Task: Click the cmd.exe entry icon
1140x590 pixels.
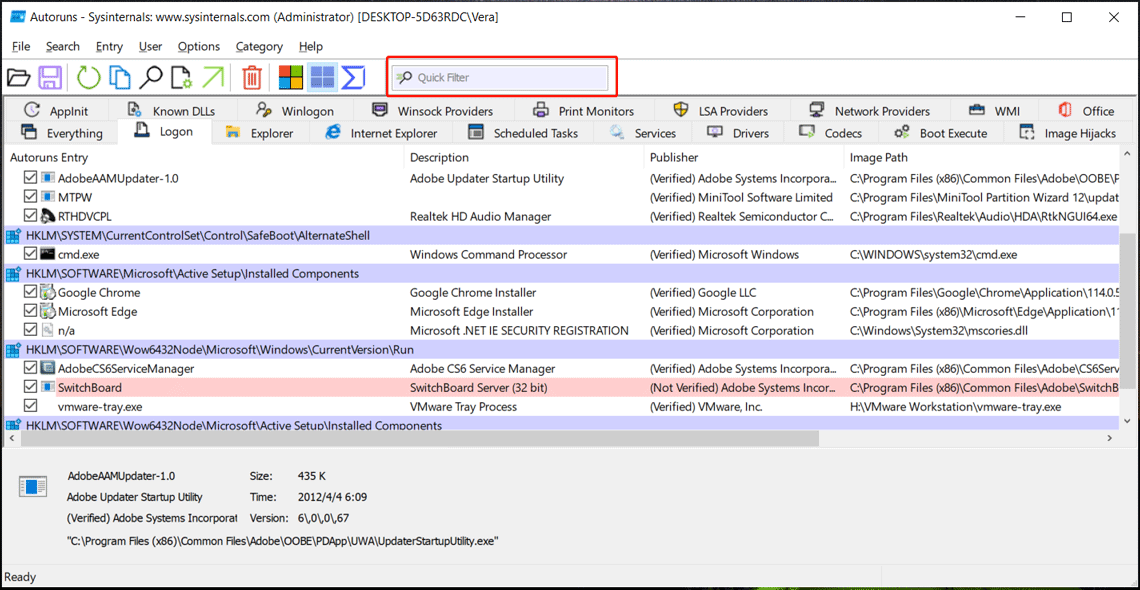Action: tap(48, 254)
